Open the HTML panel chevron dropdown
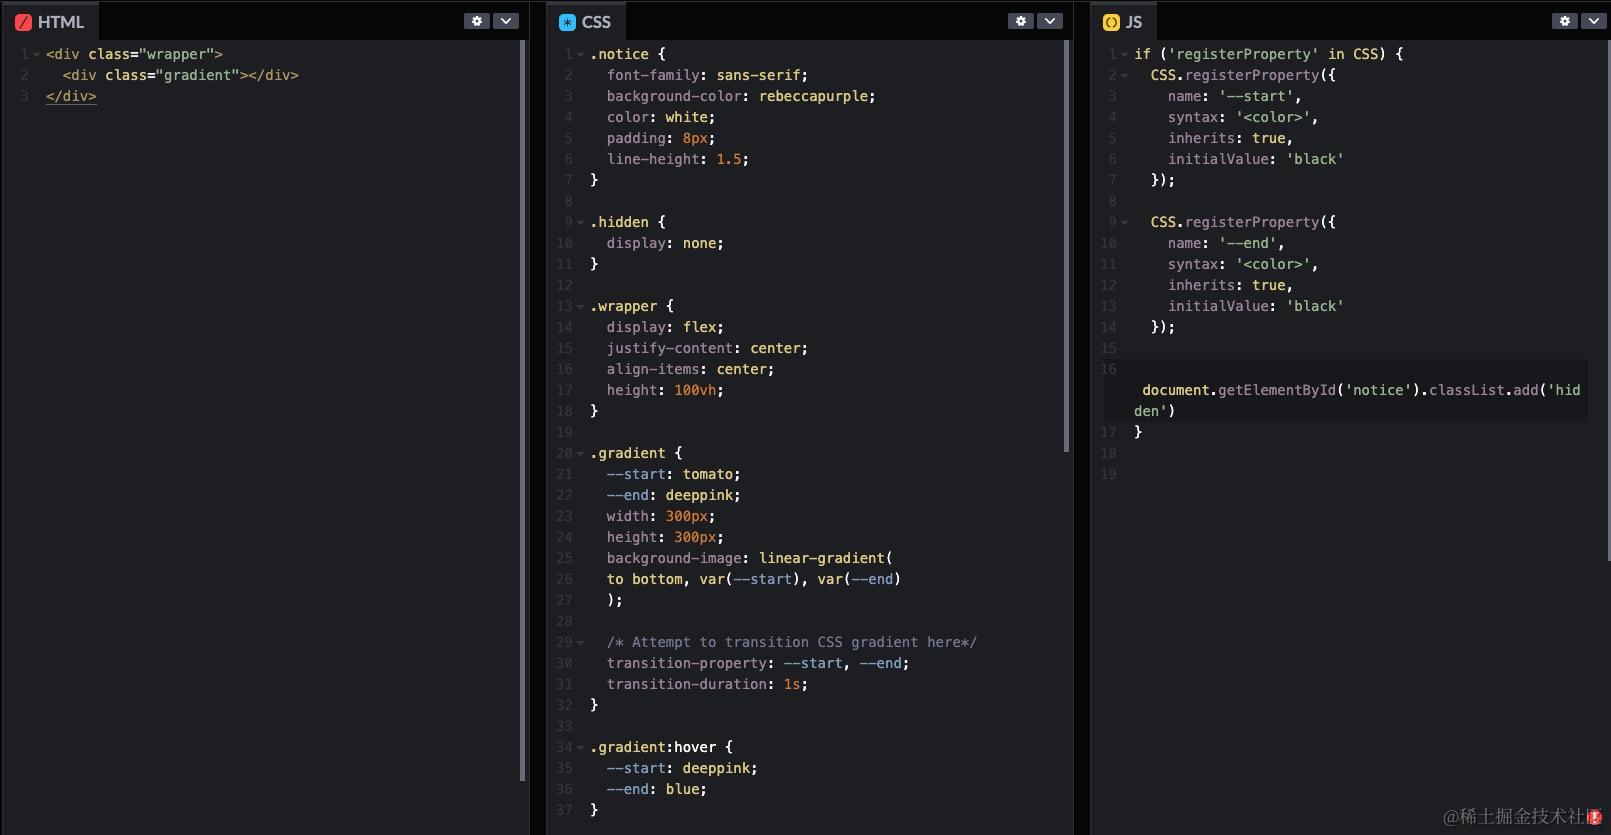Viewport: 1611px width, 835px height. (506, 21)
